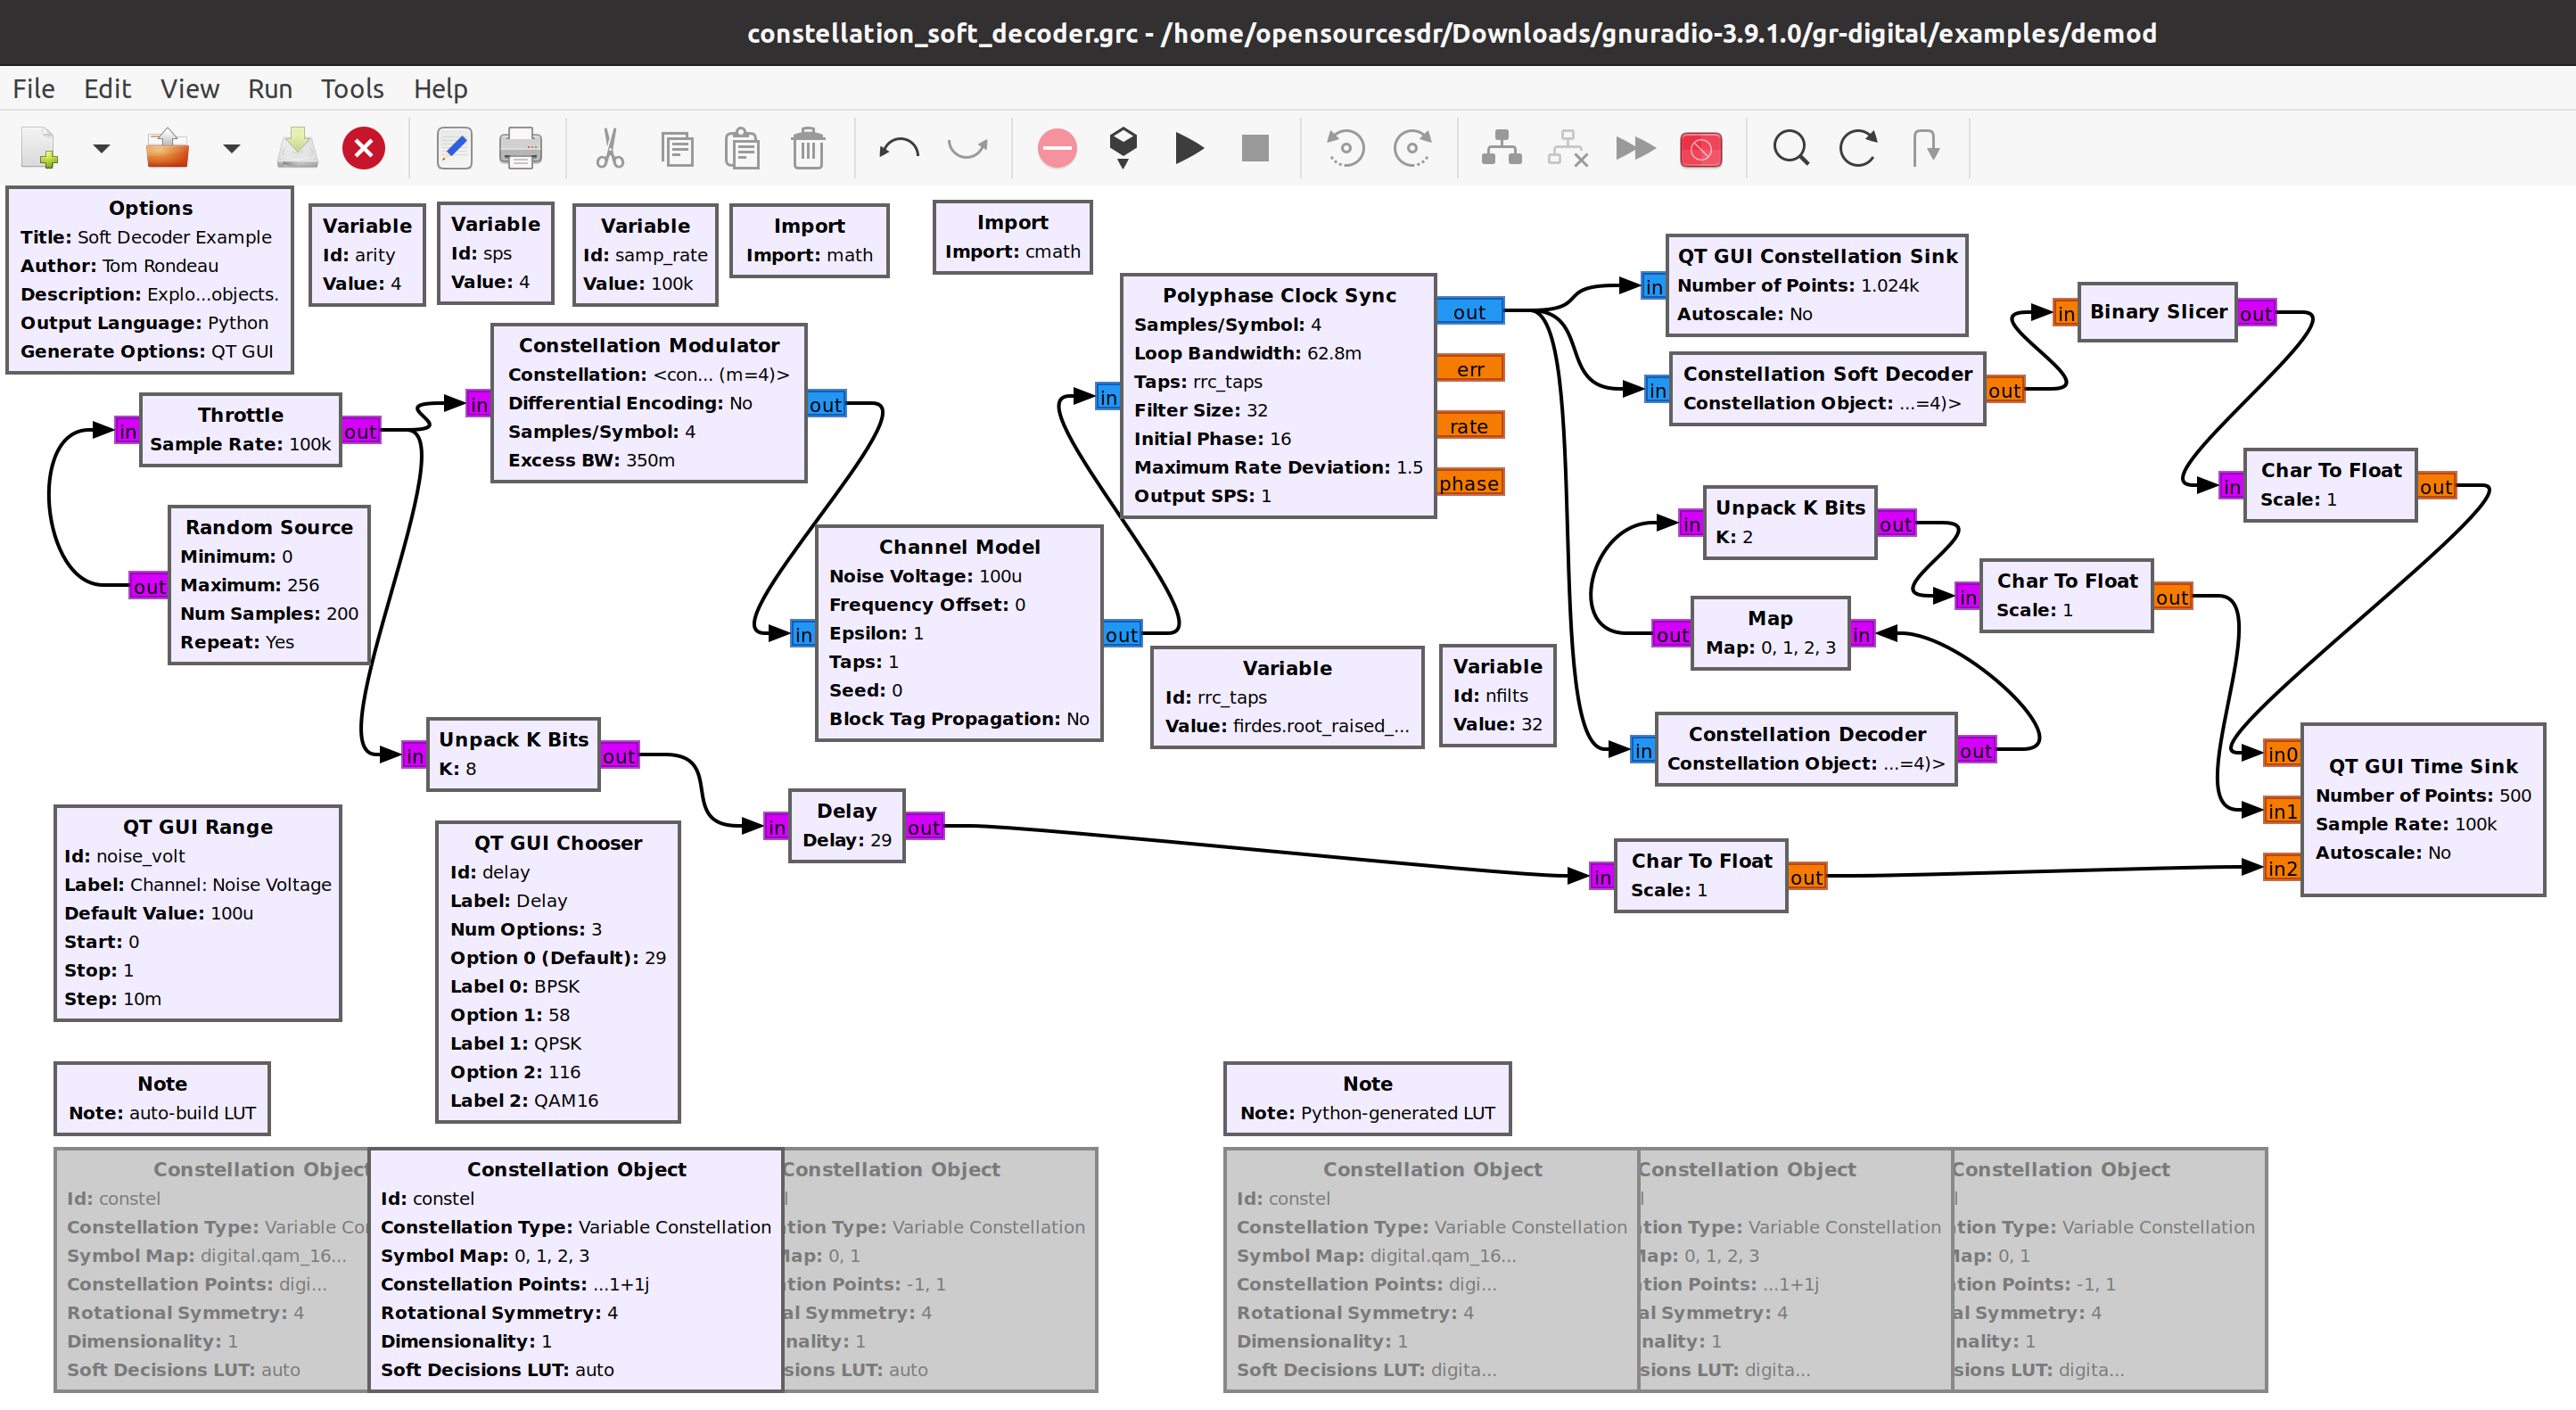Open the Run menu
Image resolution: width=2576 pixels, height=1410 pixels.
click(269, 89)
